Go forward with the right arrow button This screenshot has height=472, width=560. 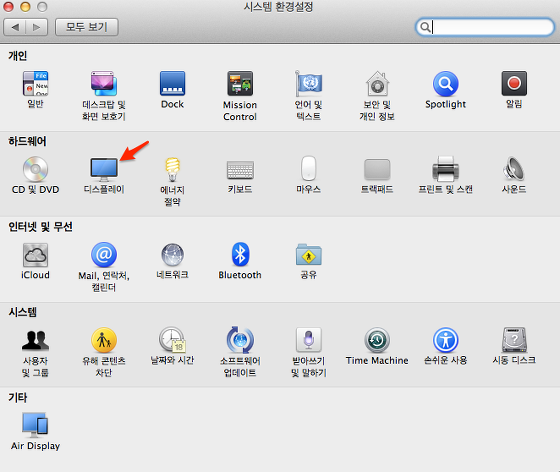(x=36, y=27)
